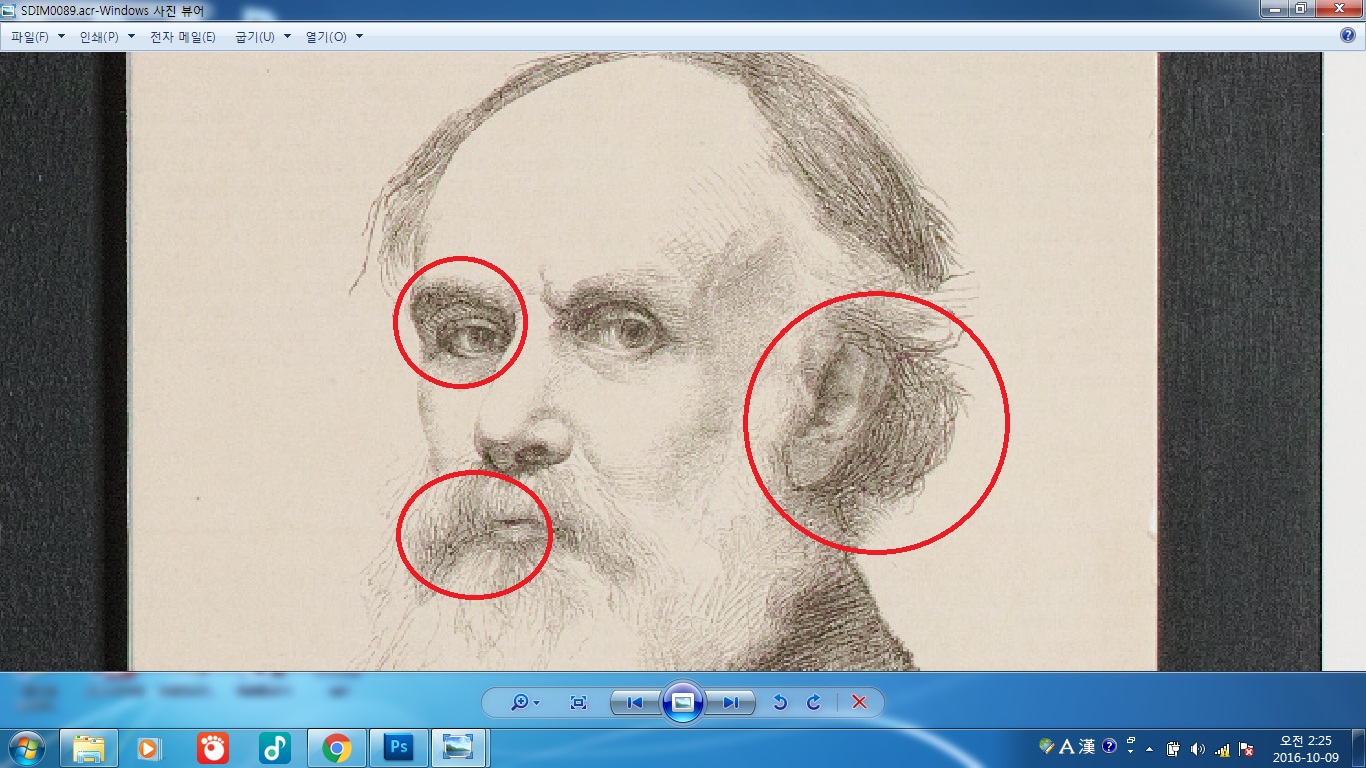
Task: Click the 전자 메일(E) toolbar item
Action: coord(182,36)
